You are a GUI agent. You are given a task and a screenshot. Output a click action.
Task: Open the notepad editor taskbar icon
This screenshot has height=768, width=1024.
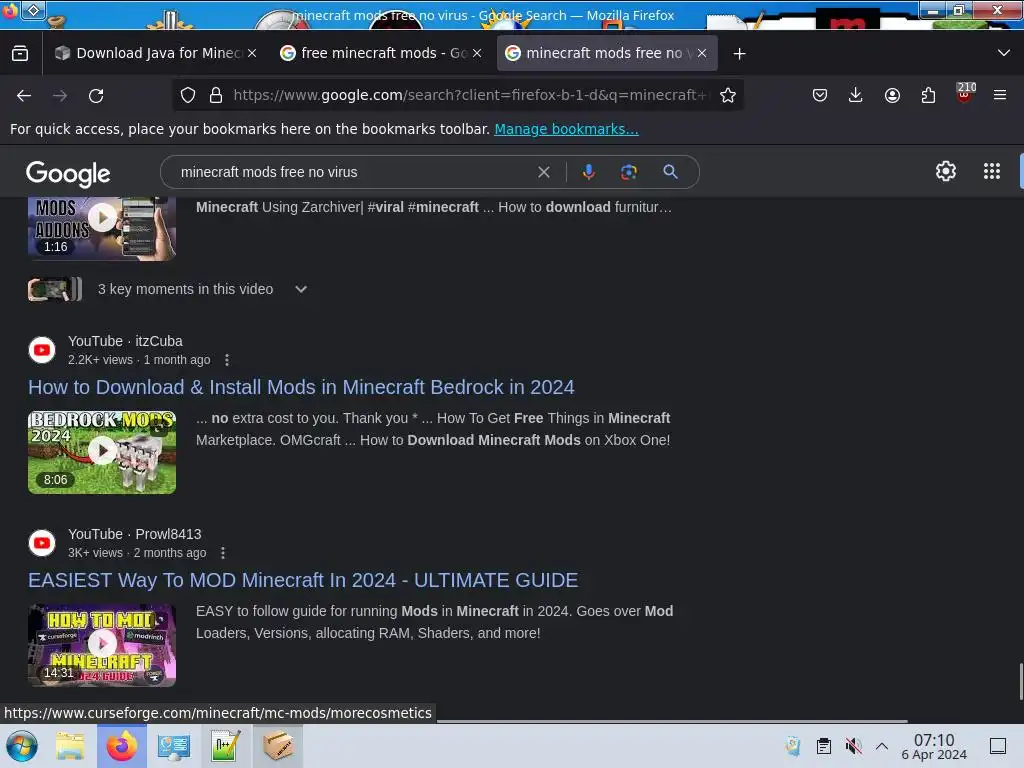pos(226,746)
